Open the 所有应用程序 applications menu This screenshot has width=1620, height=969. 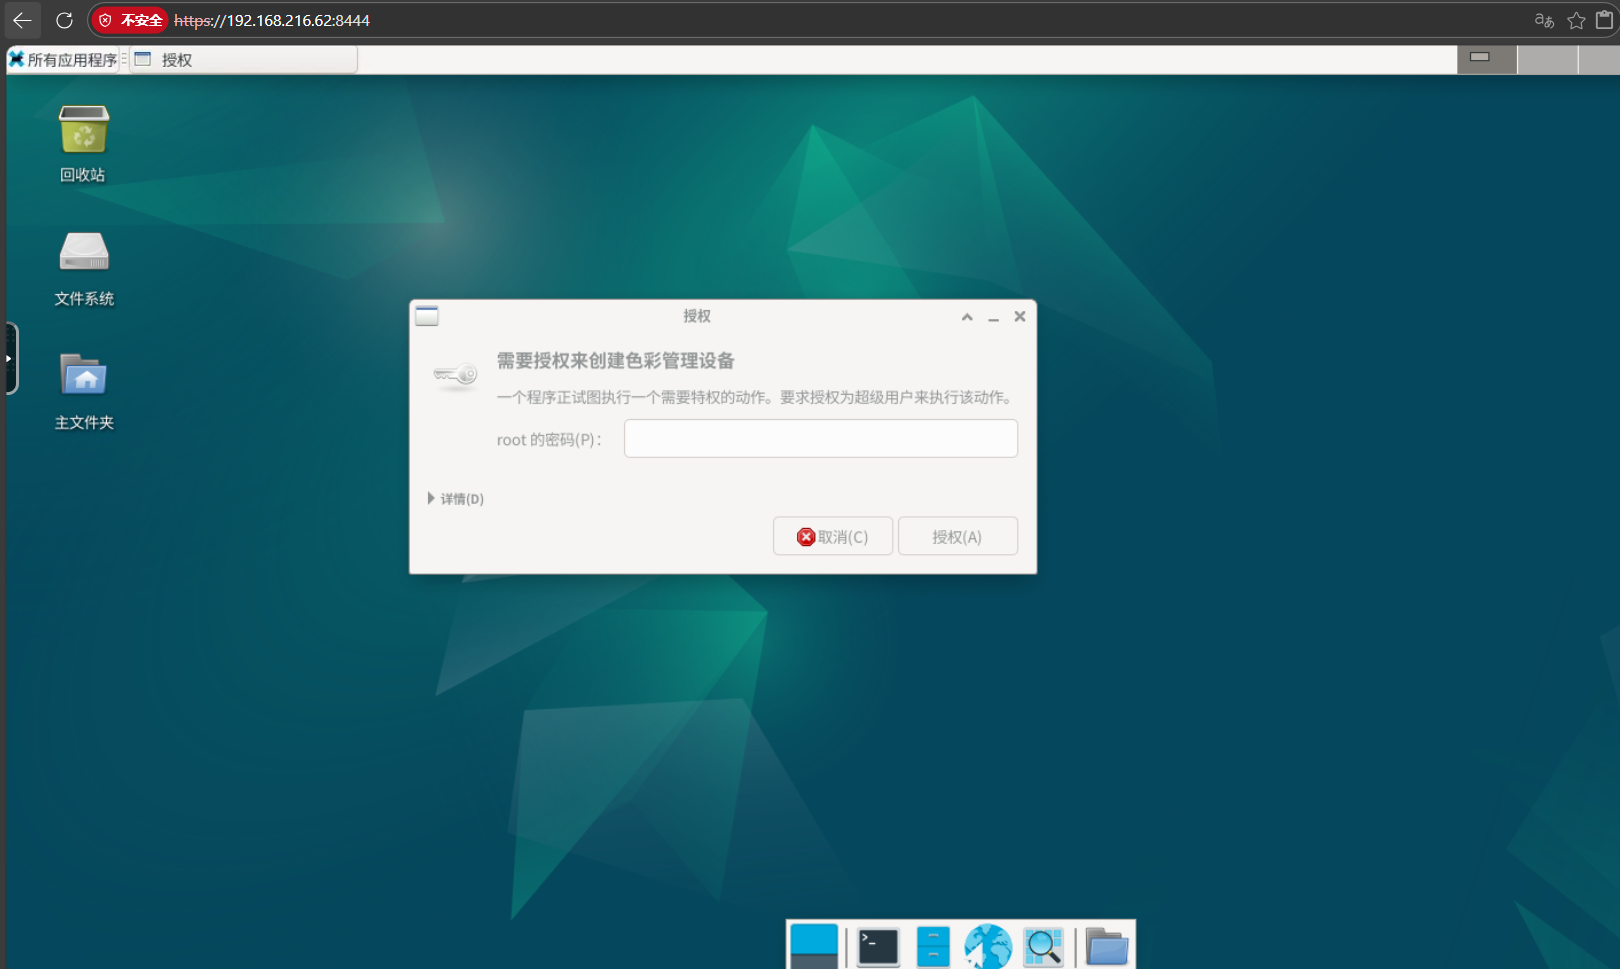[63, 60]
